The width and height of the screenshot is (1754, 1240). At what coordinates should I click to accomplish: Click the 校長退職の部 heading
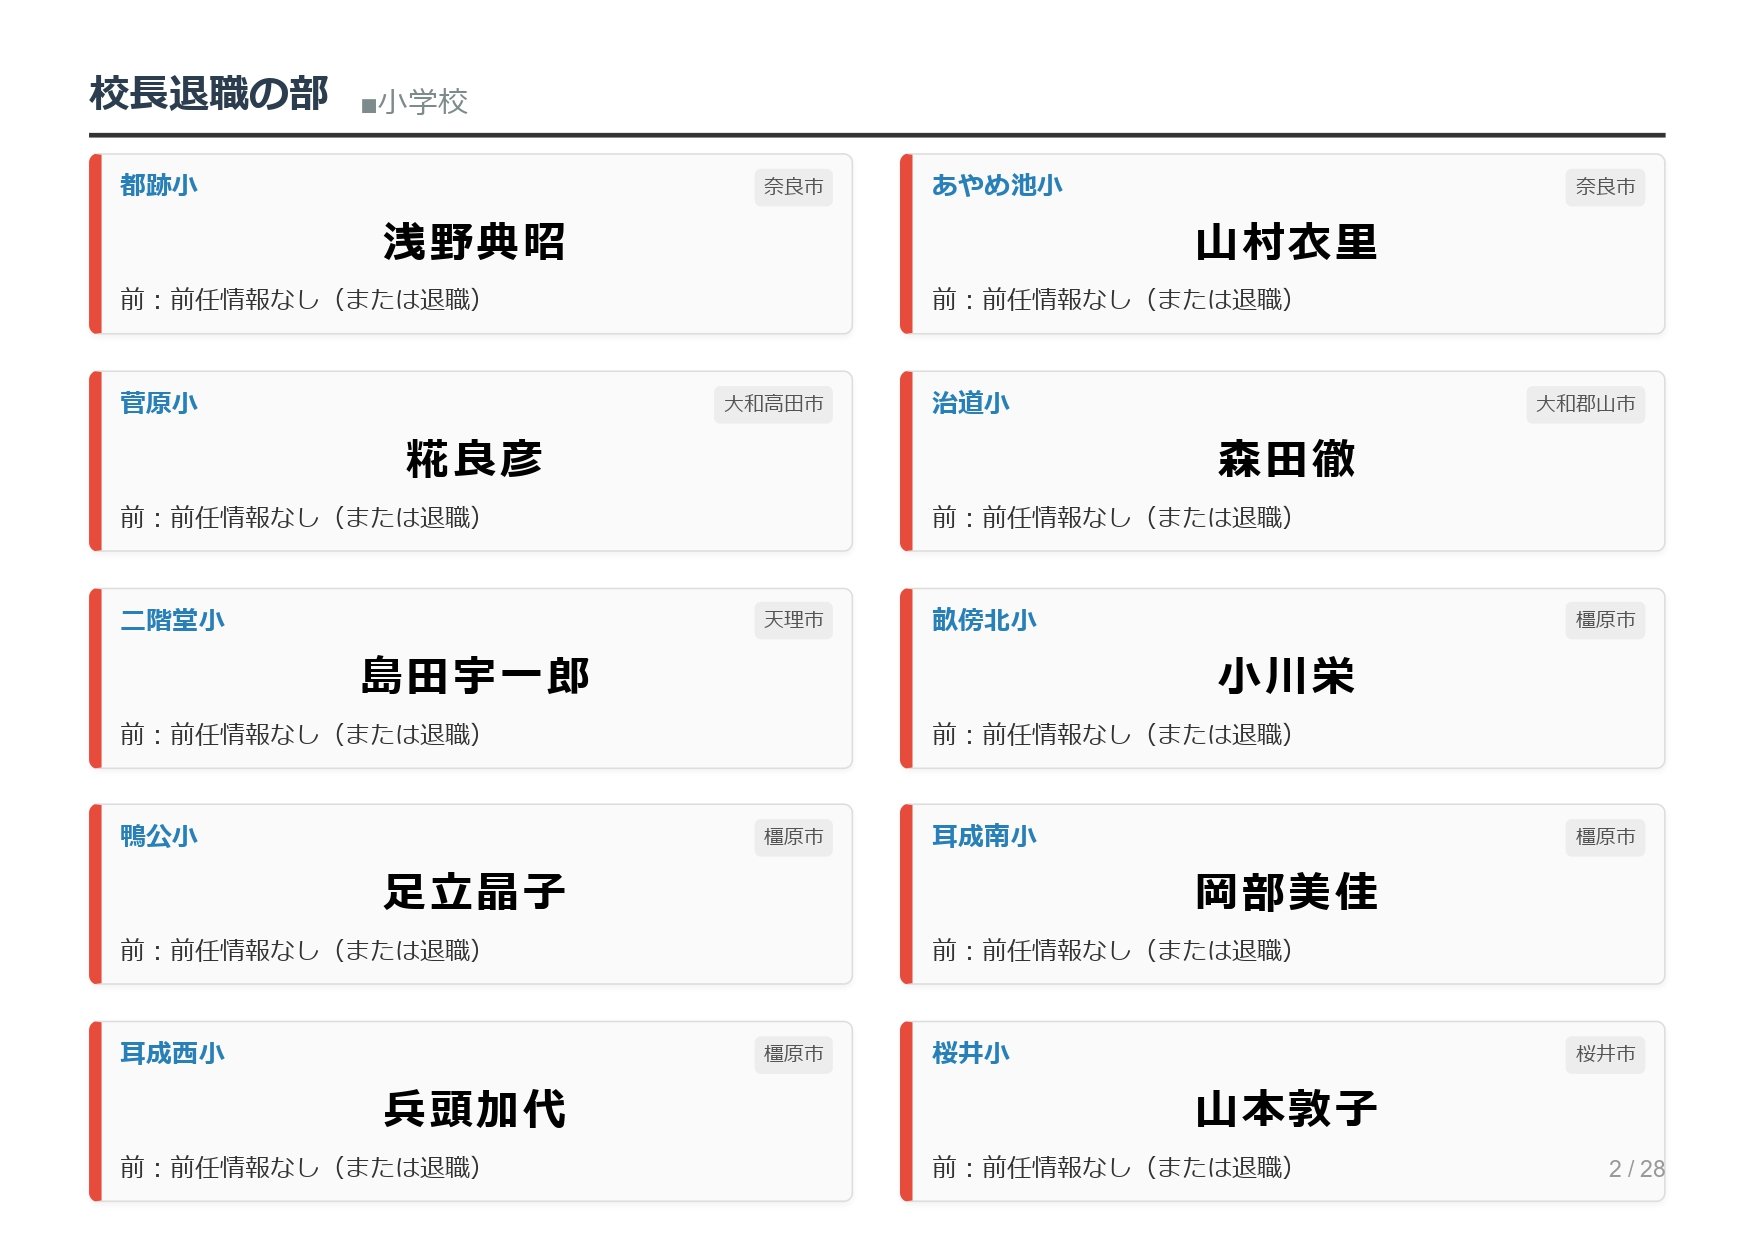tap(208, 94)
